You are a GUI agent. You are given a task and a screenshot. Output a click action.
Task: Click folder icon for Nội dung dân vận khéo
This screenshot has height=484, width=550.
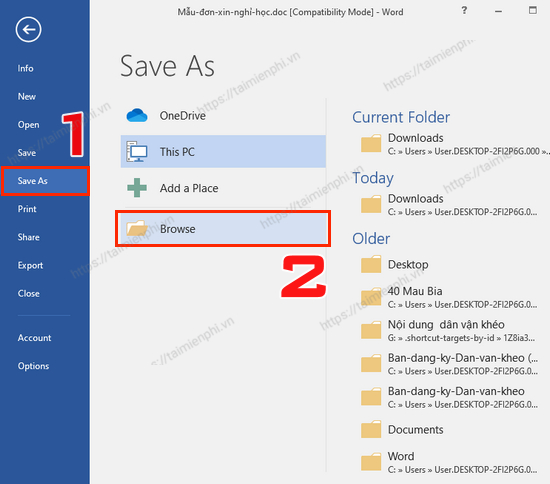pyautogui.click(x=371, y=330)
